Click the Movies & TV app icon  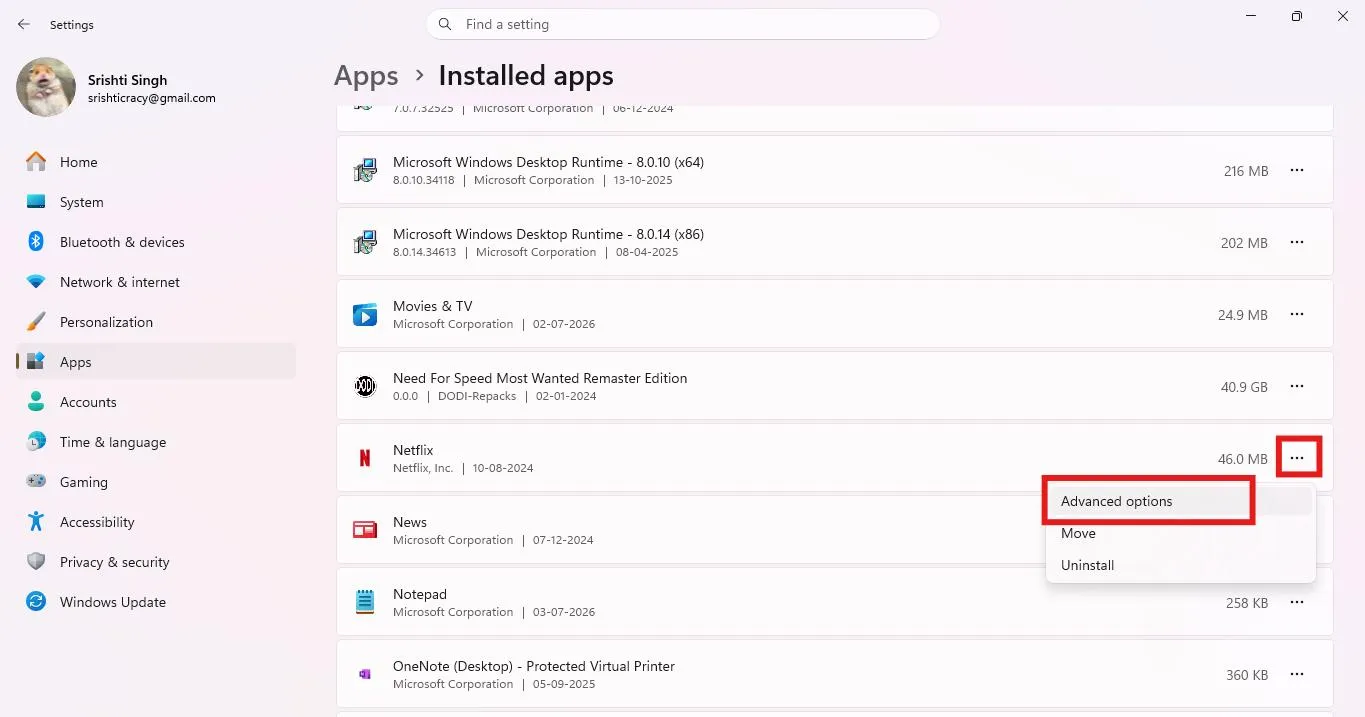tap(365, 314)
